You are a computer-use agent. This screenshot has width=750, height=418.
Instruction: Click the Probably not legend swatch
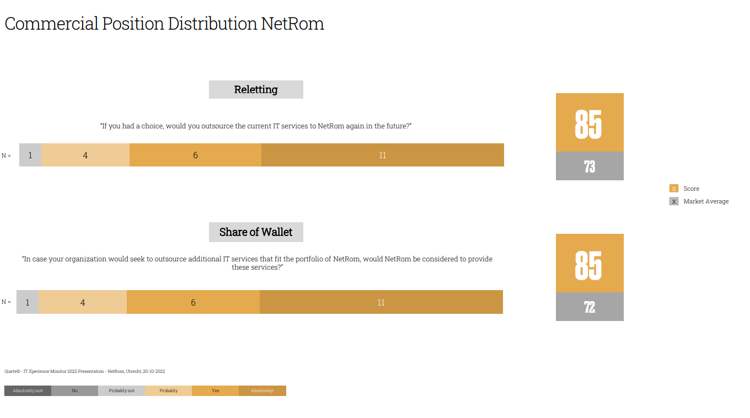pyautogui.click(x=121, y=391)
